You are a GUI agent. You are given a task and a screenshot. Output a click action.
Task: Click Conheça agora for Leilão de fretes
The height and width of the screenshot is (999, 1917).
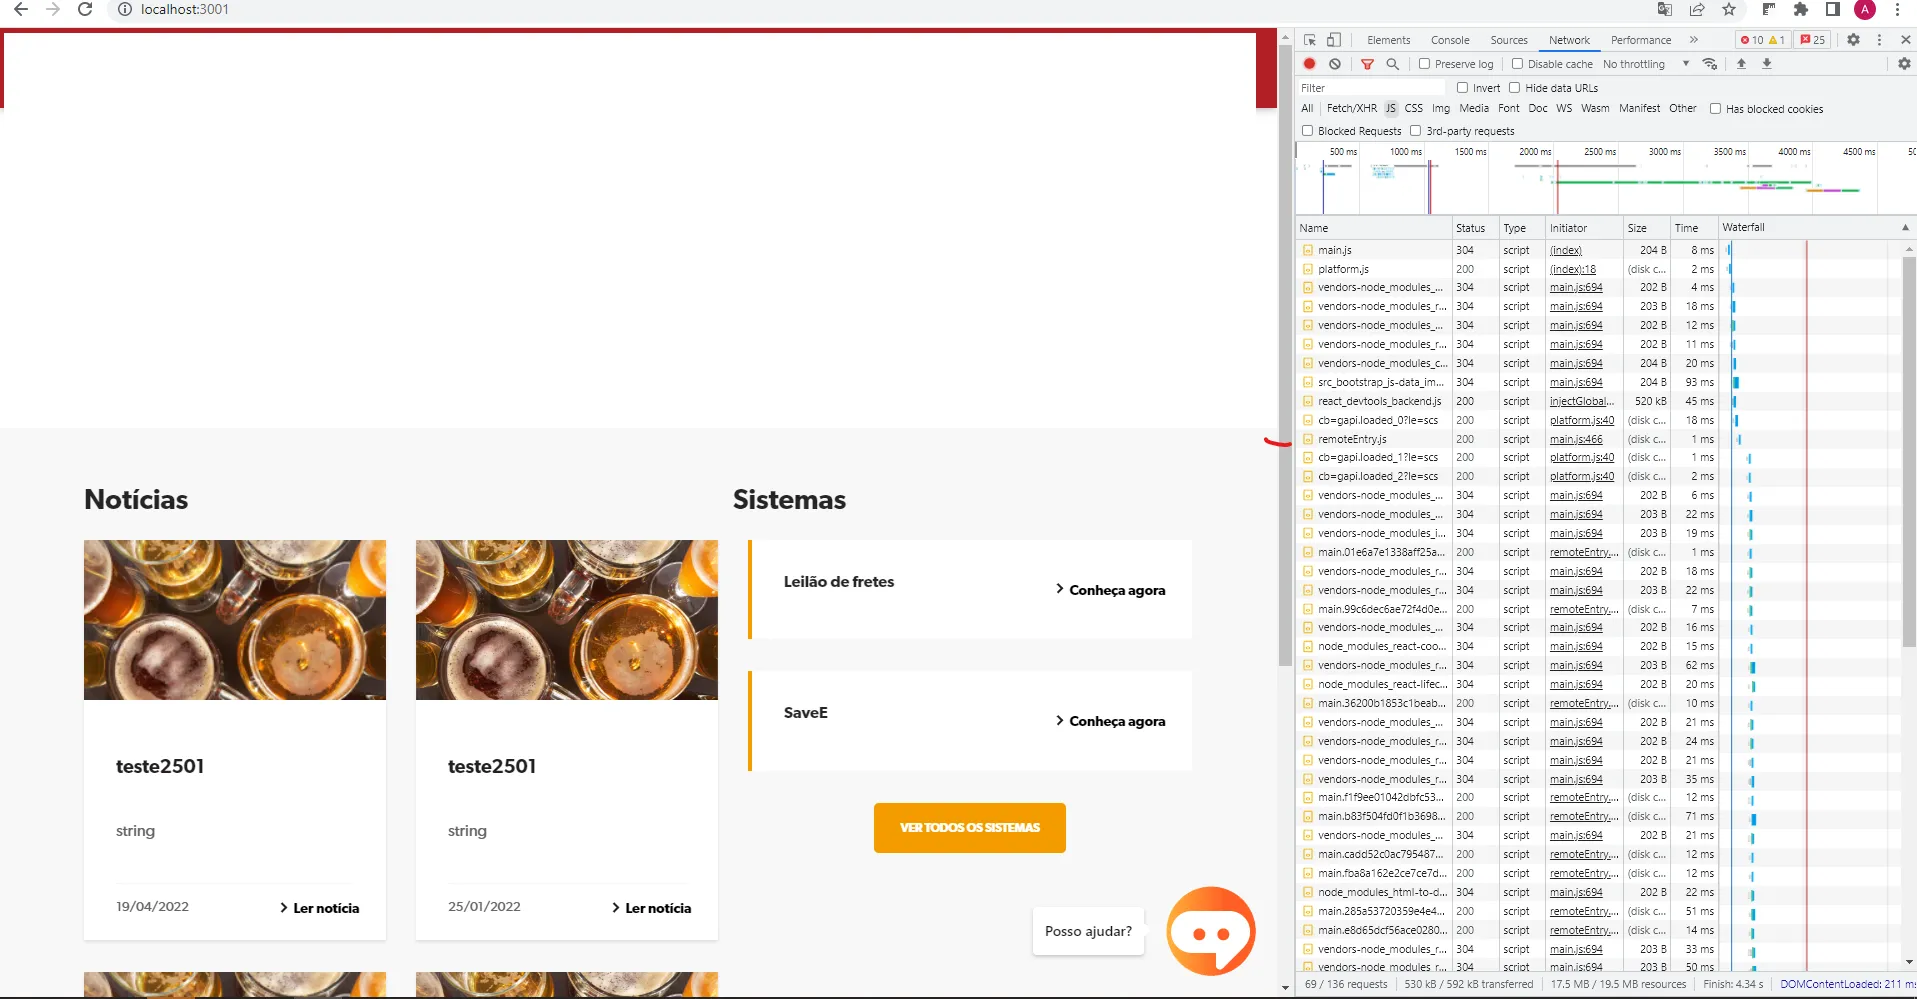1110,590
